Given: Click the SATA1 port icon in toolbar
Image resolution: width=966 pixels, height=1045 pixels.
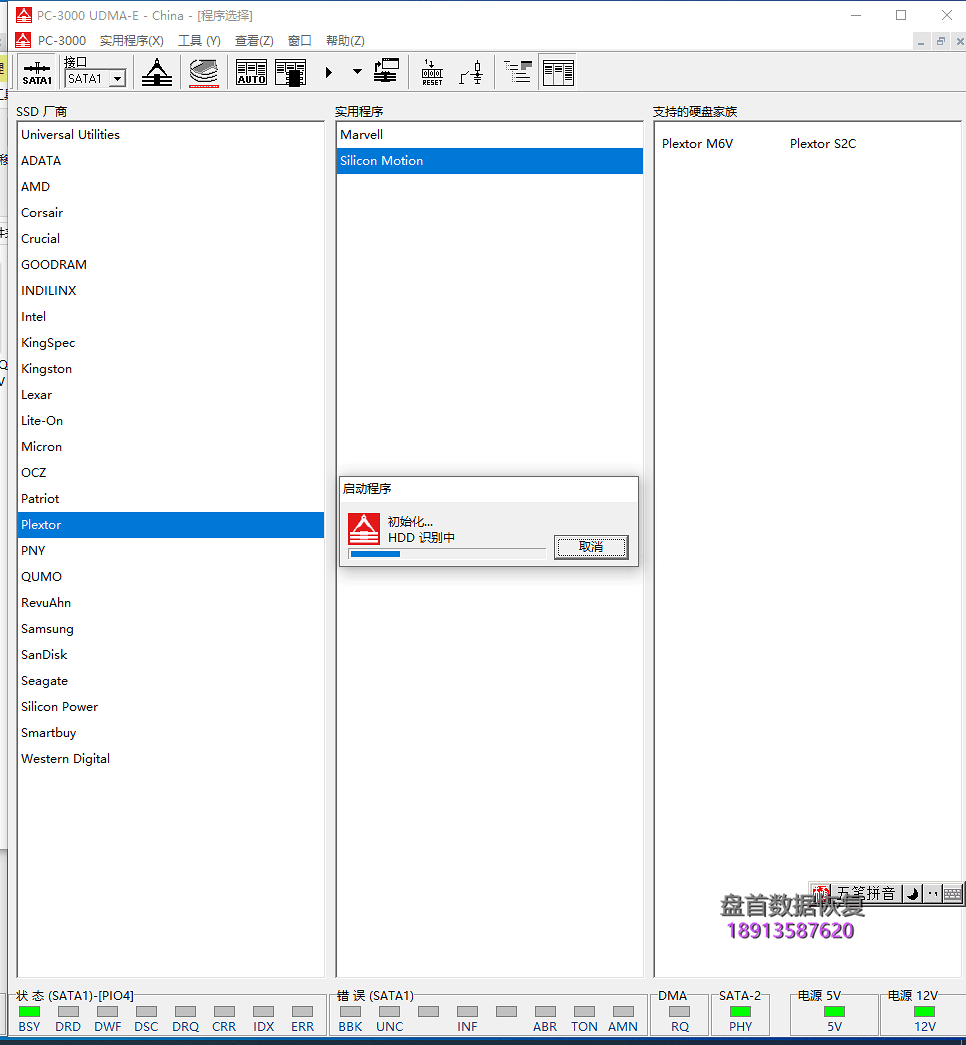Looking at the screenshot, I should [37, 72].
